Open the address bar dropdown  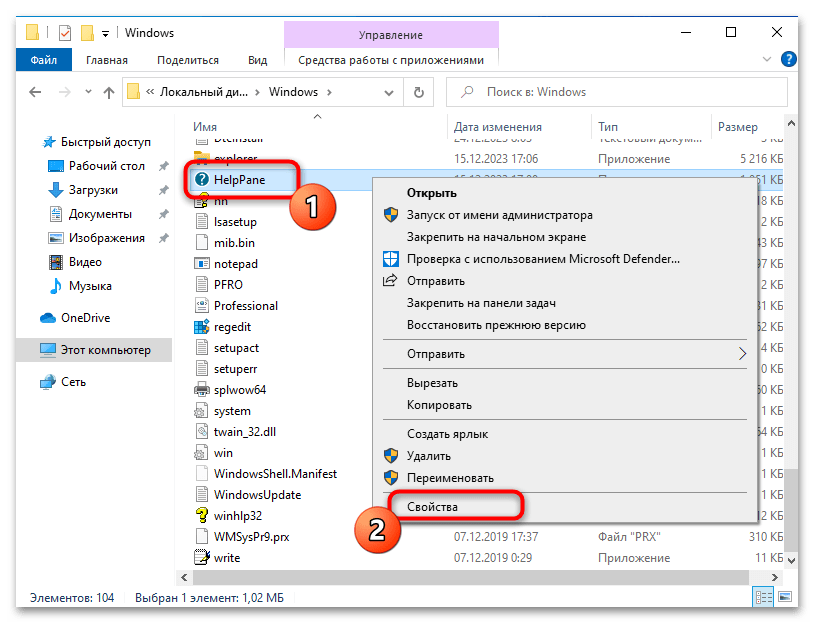pyautogui.click(x=389, y=92)
